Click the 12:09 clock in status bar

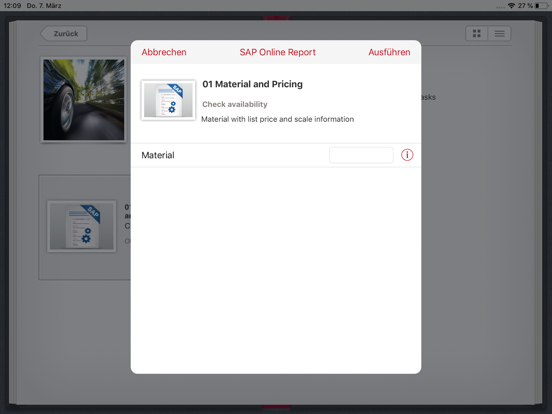[12, 6]
